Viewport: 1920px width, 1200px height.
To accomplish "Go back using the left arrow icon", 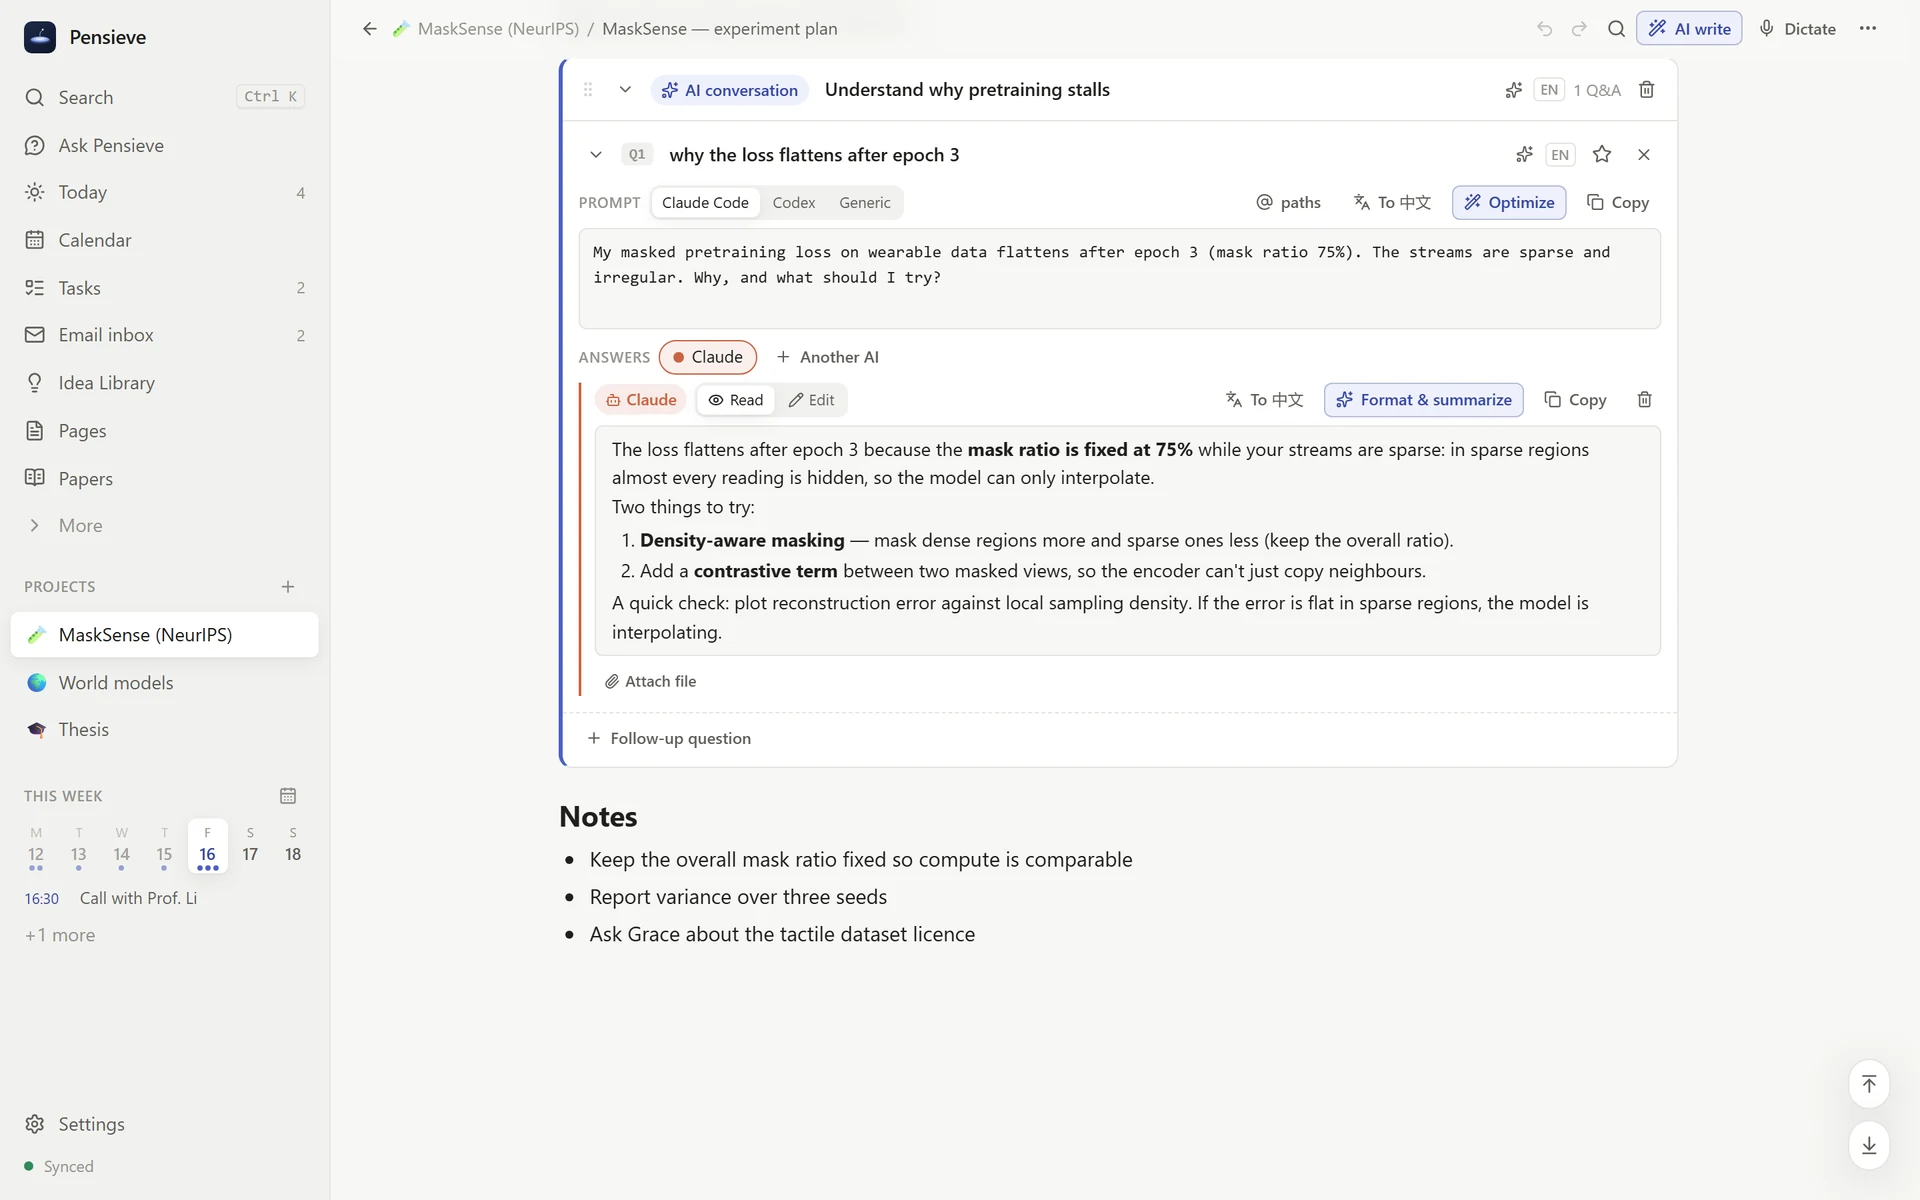I will pyautogui.click(x=370, y=29).
